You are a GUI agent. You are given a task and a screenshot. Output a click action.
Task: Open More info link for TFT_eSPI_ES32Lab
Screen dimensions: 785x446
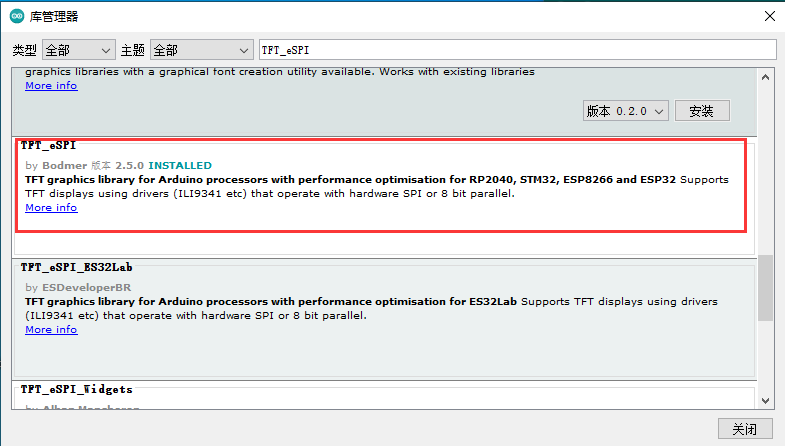pos(51,330)
